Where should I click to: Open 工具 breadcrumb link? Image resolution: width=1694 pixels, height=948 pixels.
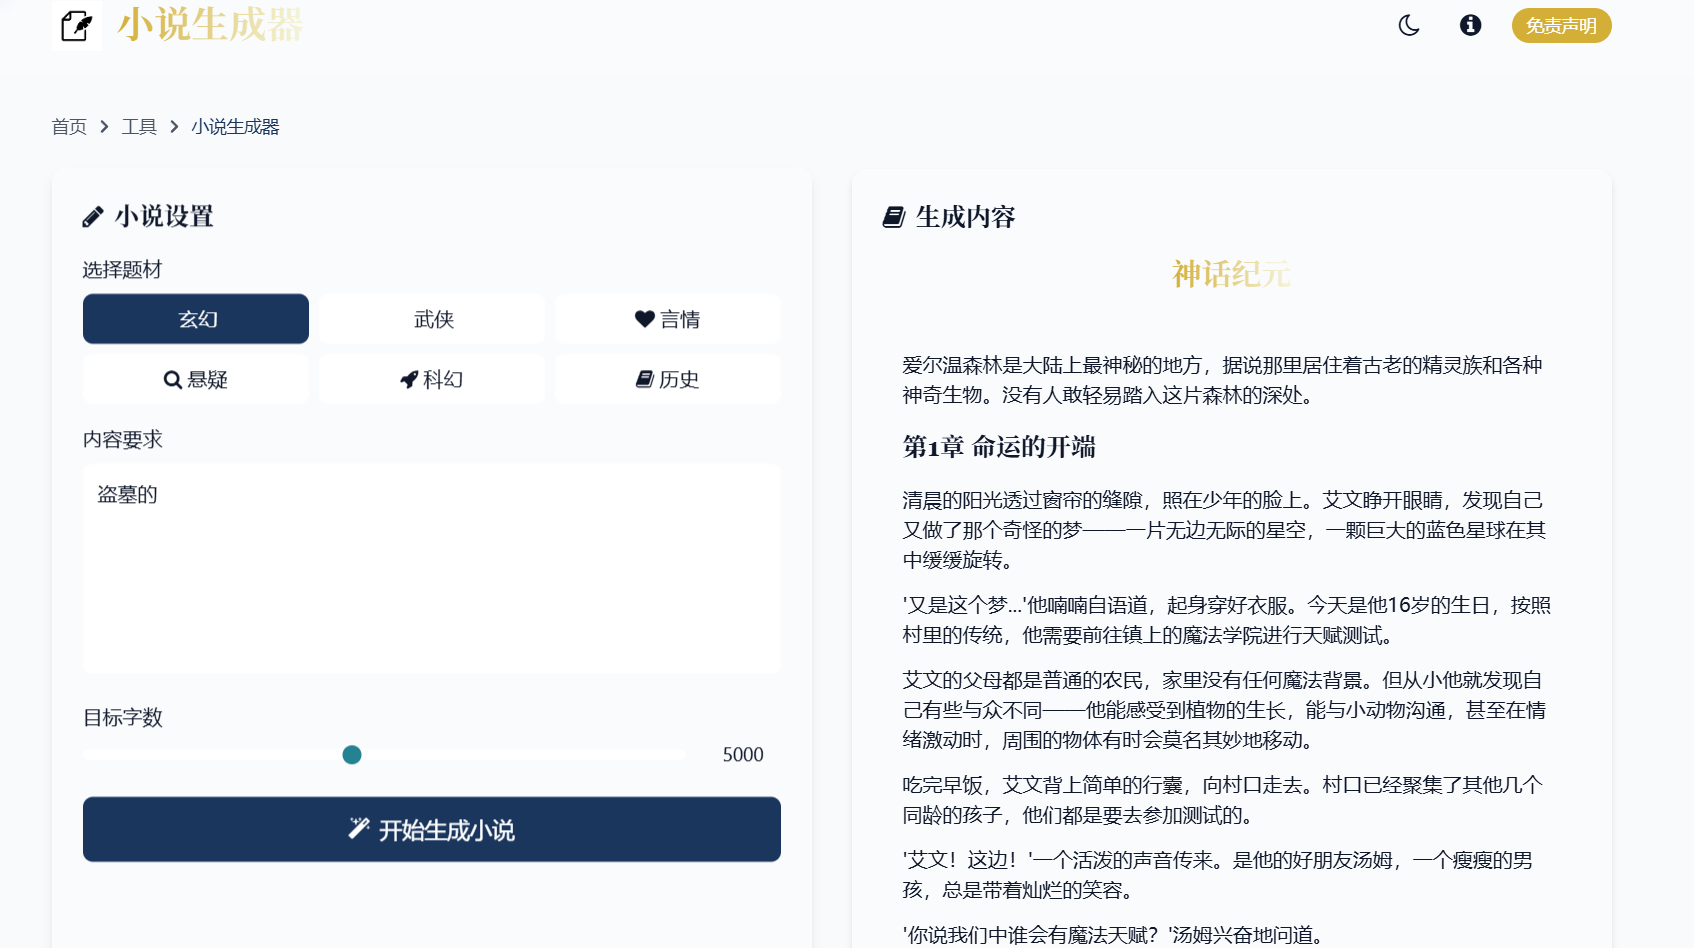click(x=139, y=127)
